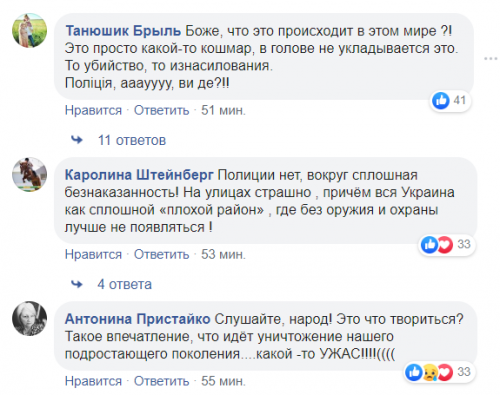Click thumbs-up reaction on Антонина Пристайко's comment
Image resolution: width=500 pixels, height=395 pixels.
click(x=414, y=372)
